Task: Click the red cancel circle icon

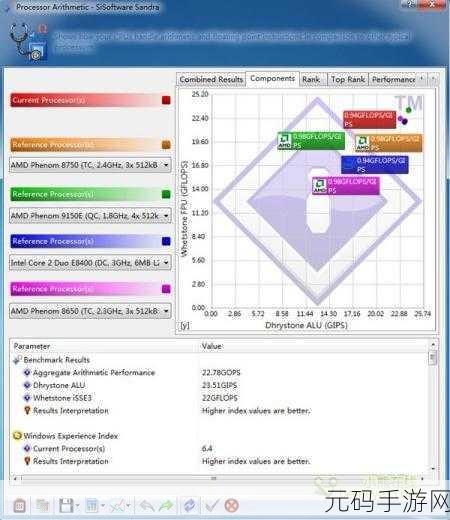Action: [231, 506]
